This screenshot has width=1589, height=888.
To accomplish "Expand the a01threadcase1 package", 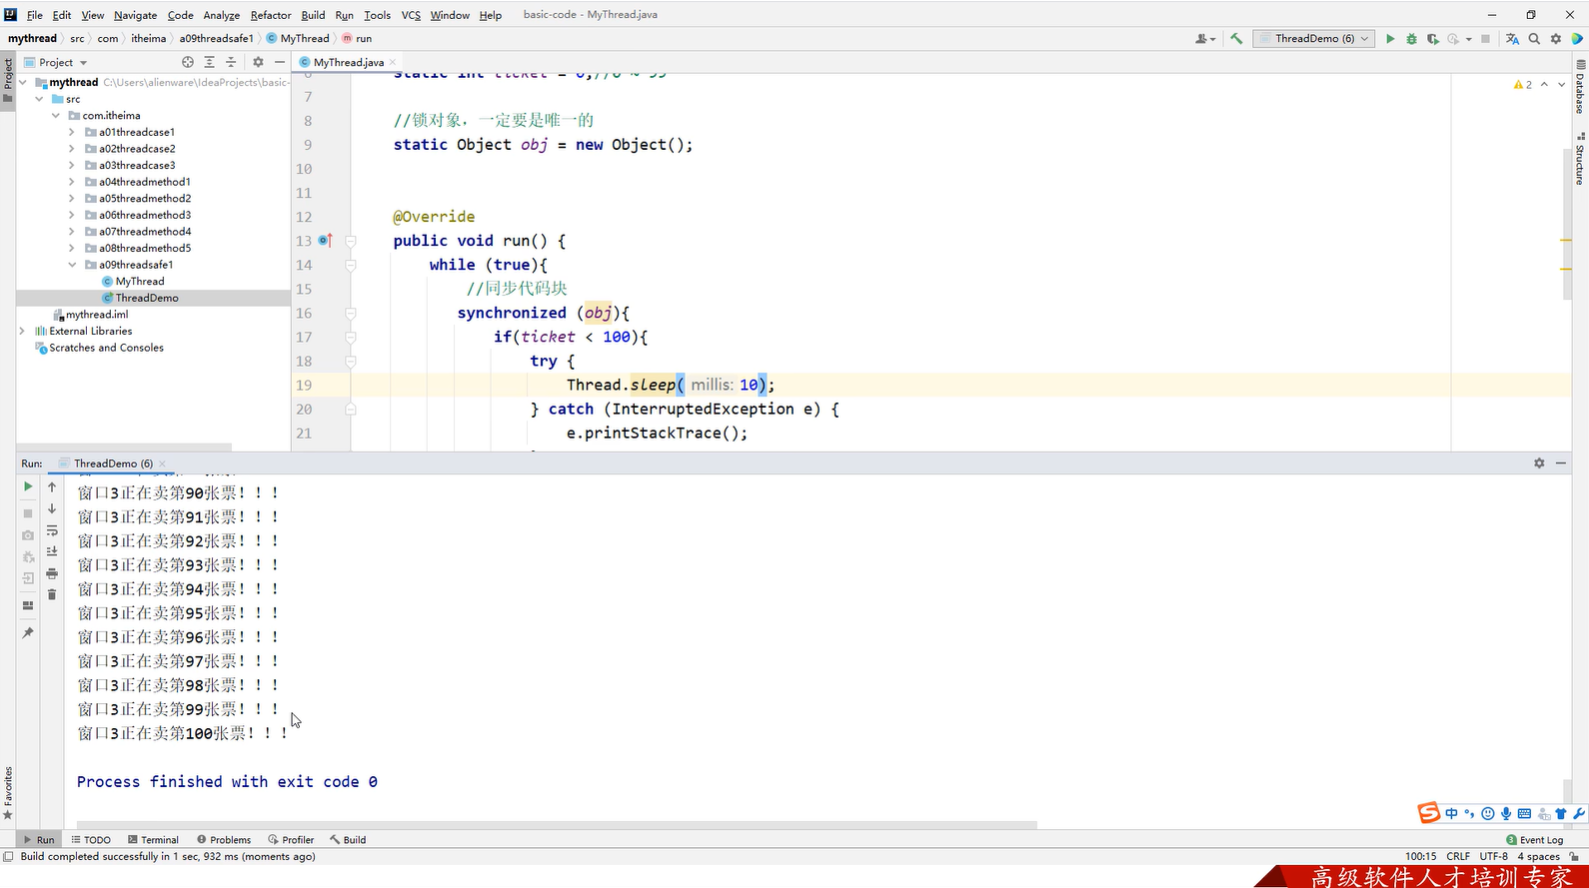I will tap(72, 132).
